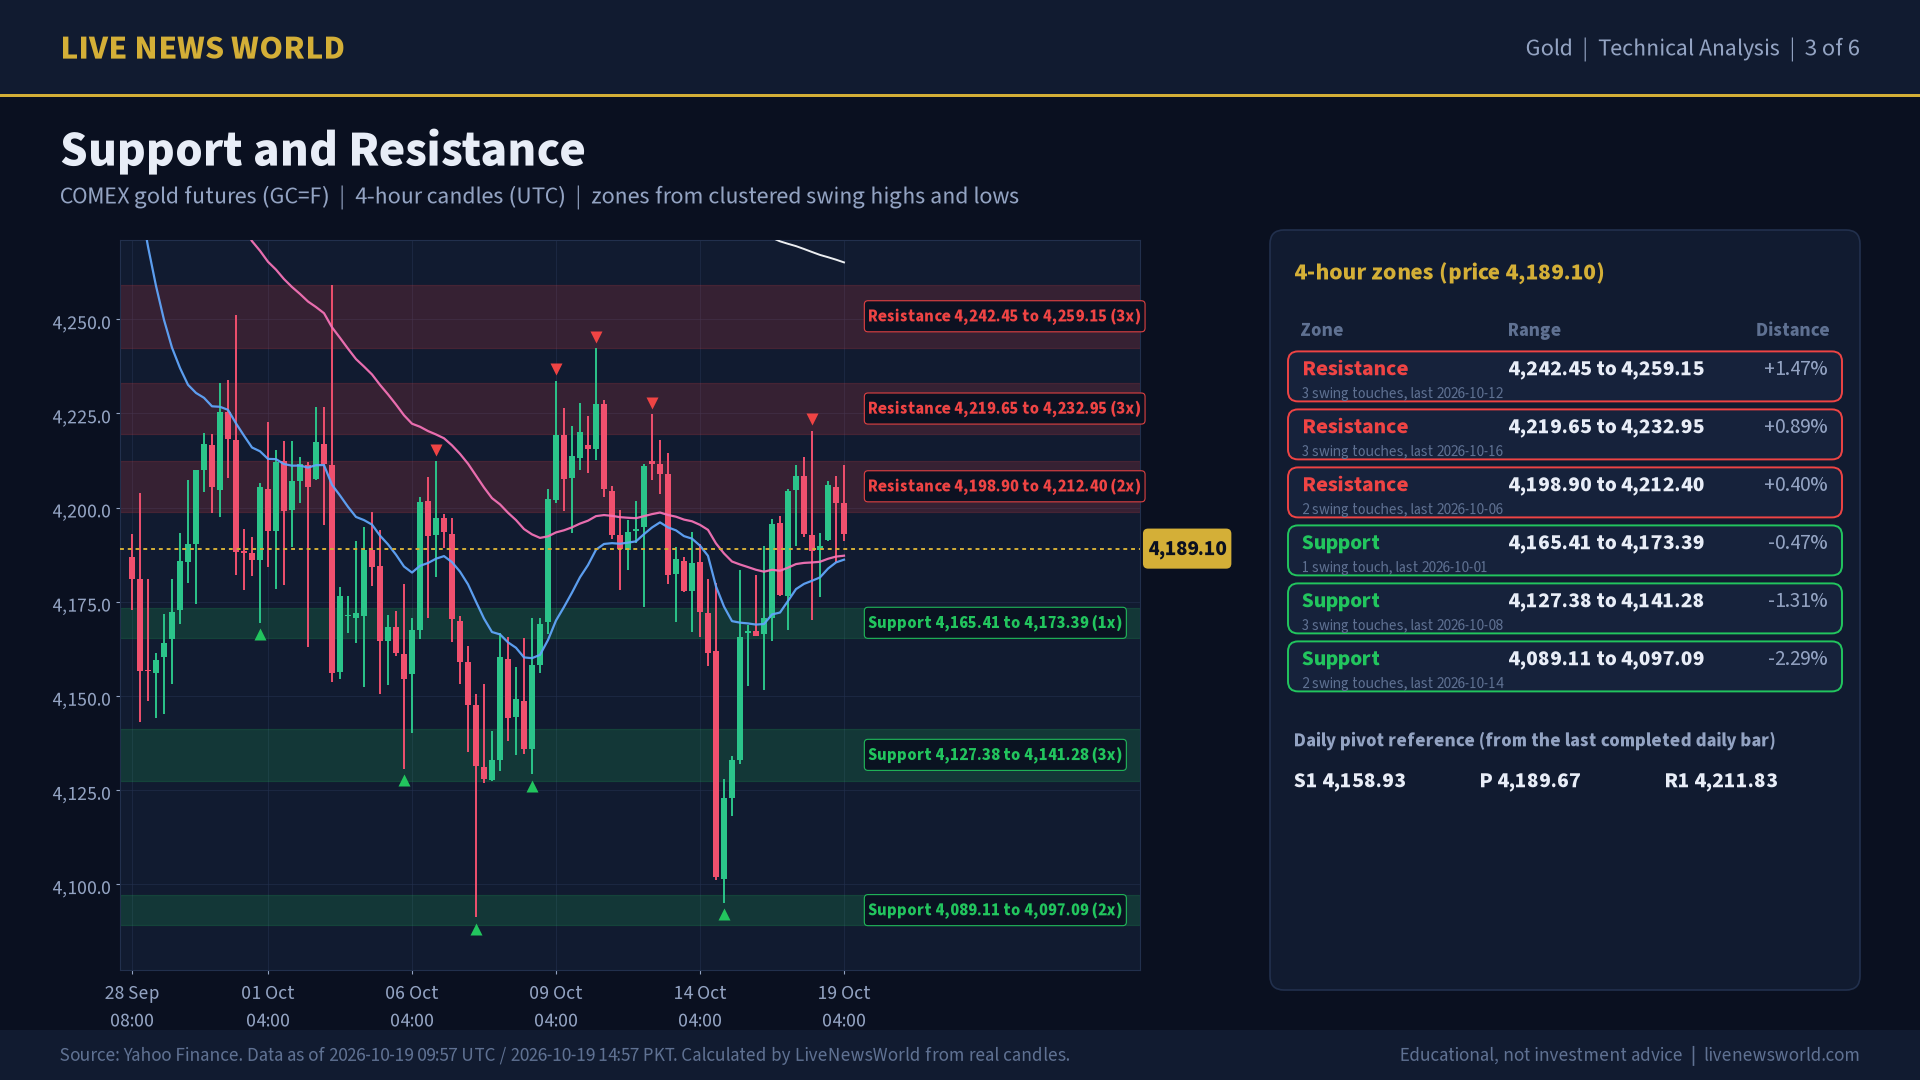Click the '4-hour zones (price 4,189.10)' panel title

[1449, 272]
